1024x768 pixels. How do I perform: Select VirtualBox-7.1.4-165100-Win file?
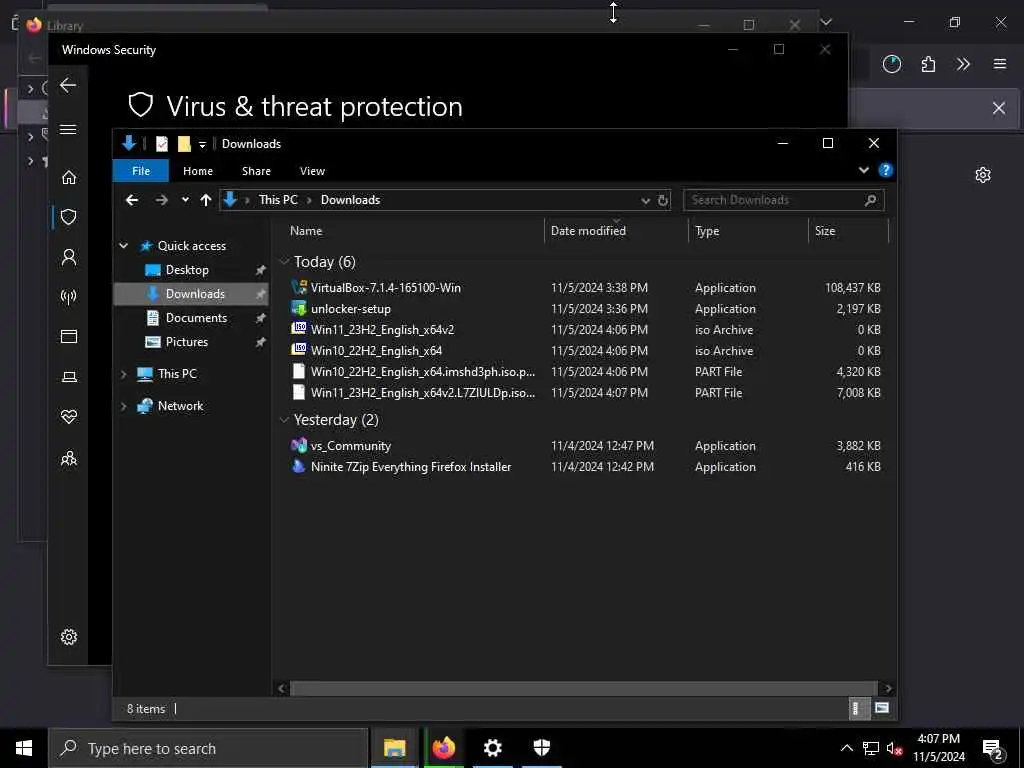pos(385,287)
